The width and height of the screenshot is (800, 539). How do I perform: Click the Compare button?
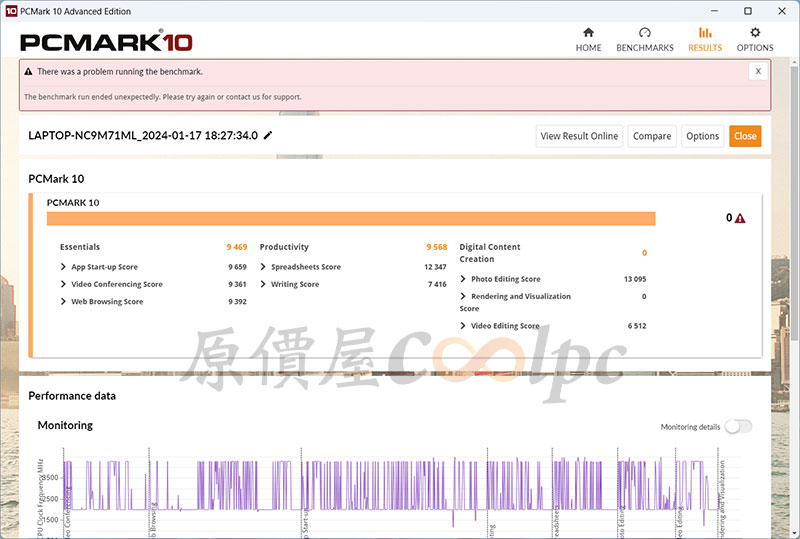click(652, 136)
